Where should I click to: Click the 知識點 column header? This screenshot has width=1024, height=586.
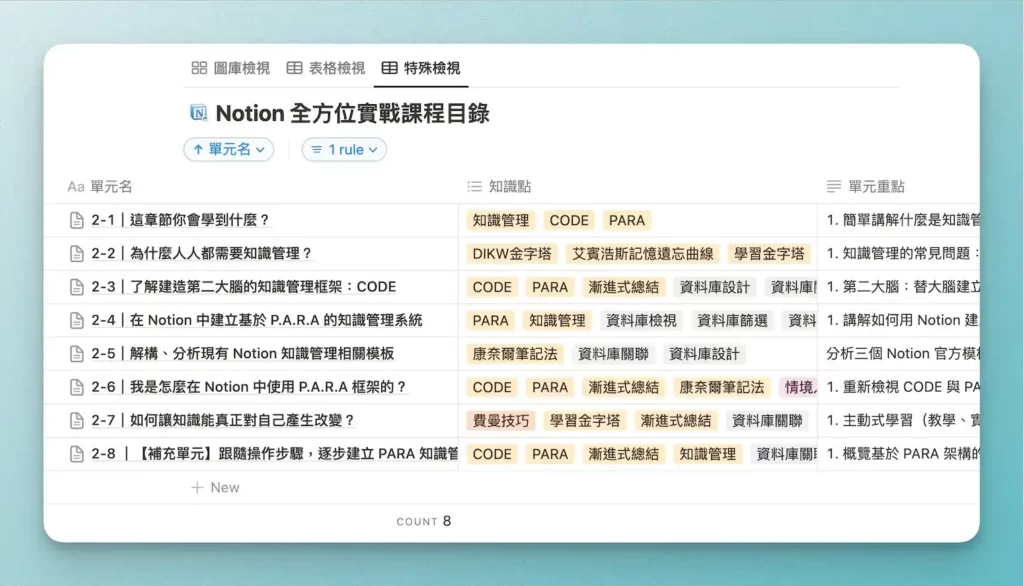tap(500, 187)
